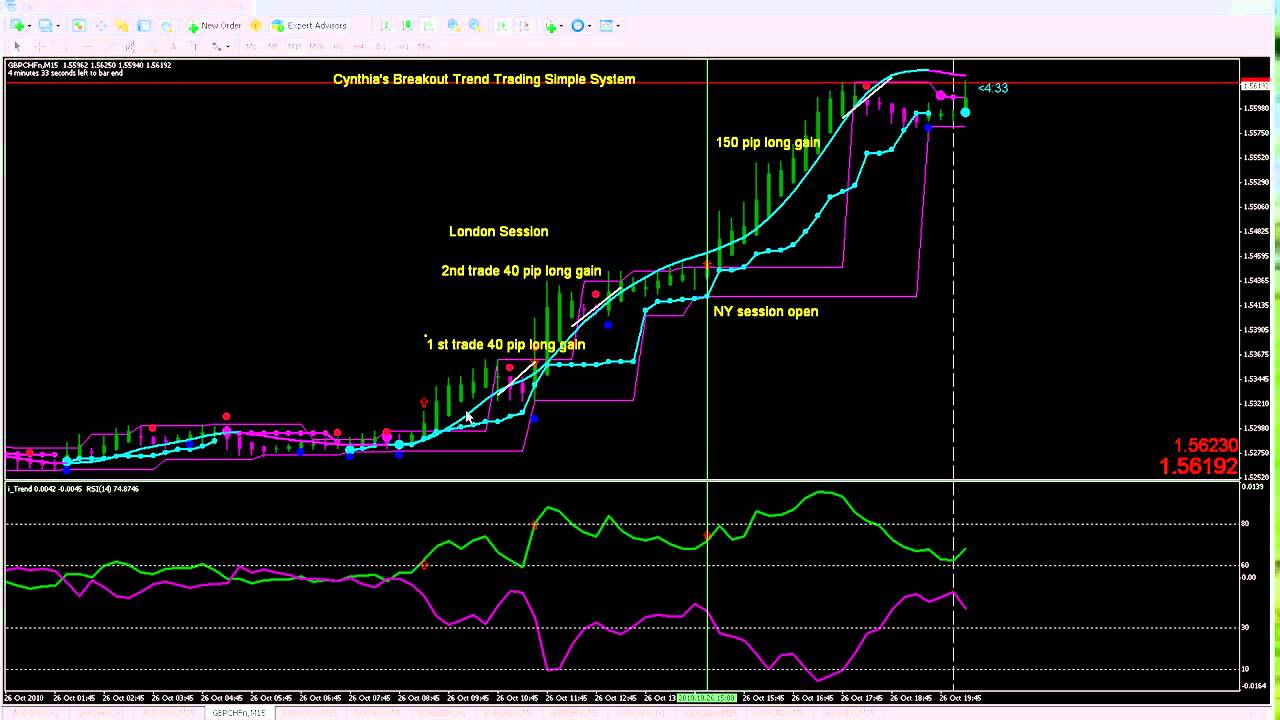This screenshot has height=720, width=1280.
Task: Switch to M5 timeframe
Action: pyautogui.click(x=273, y=46)
